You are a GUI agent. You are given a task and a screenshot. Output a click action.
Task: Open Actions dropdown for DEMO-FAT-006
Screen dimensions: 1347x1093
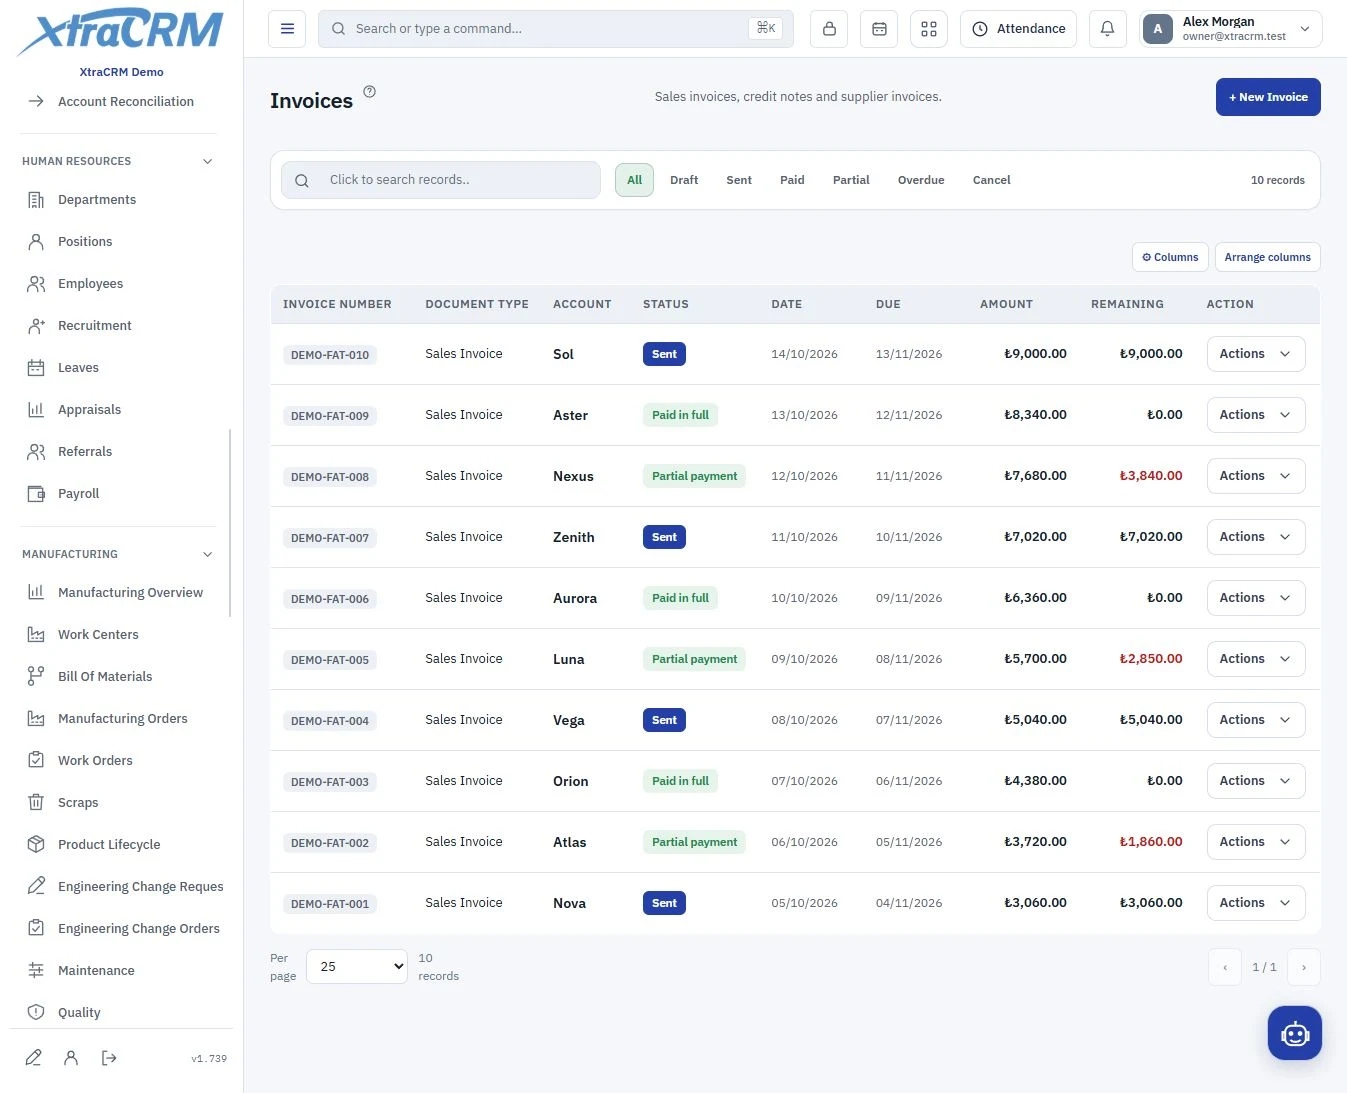click(1256, 598)
